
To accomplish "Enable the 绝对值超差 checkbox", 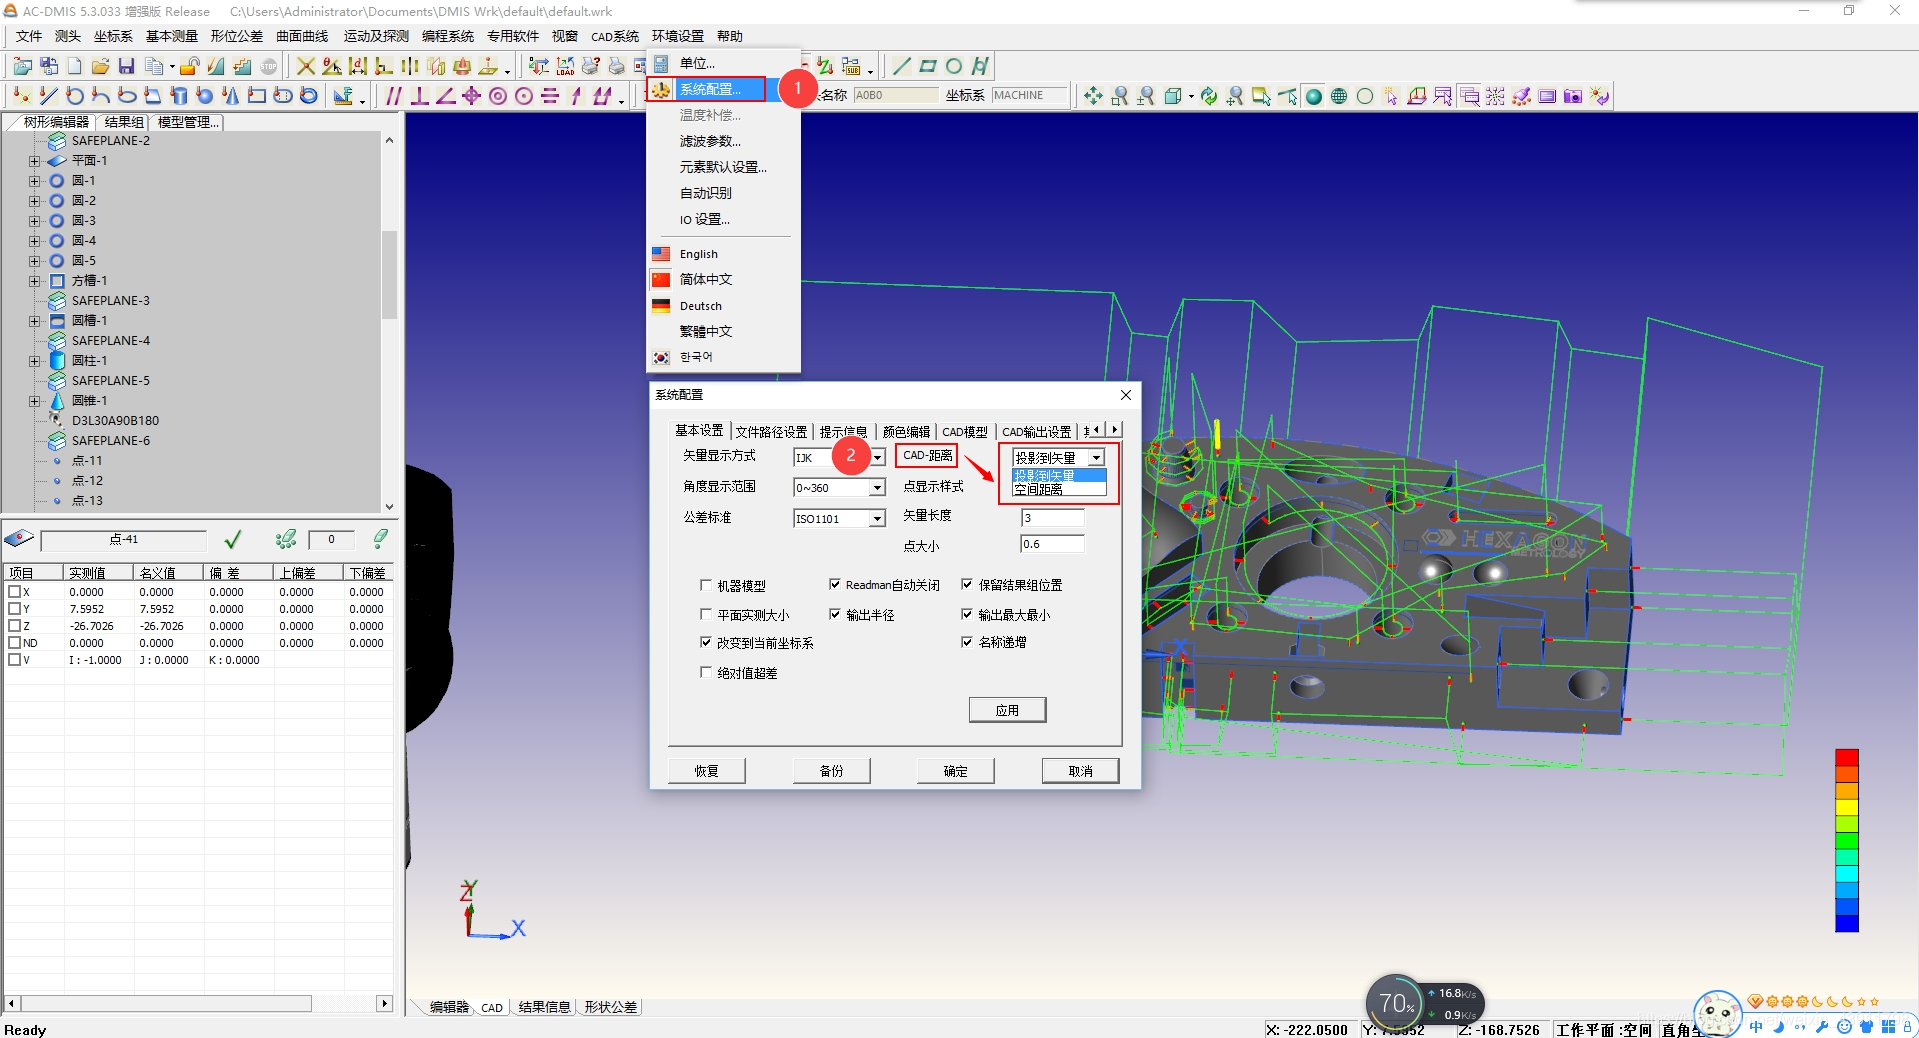I will 706,672.
